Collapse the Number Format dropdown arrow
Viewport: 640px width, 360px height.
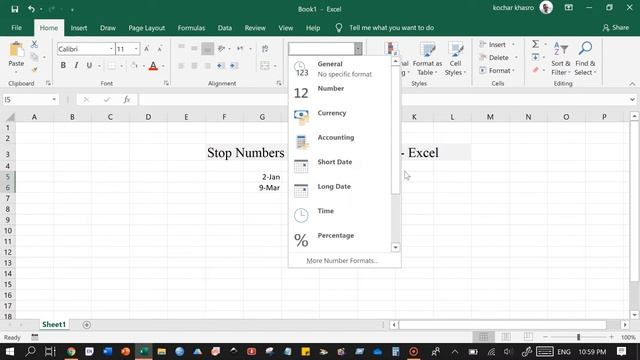(358, 49)
